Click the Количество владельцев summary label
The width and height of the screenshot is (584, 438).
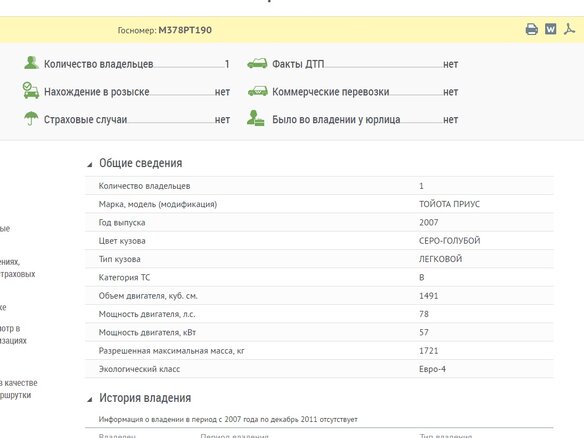coord(99,64)
